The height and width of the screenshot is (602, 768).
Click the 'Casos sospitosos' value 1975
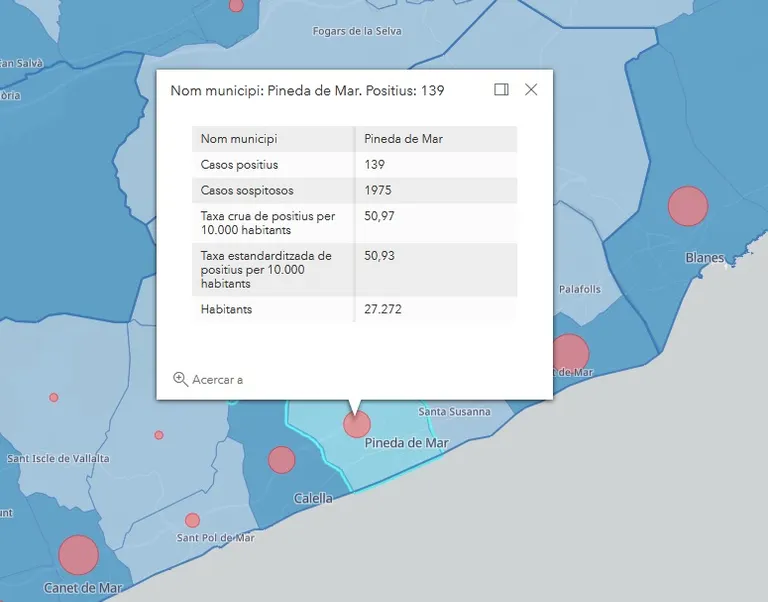coord(378,190)
